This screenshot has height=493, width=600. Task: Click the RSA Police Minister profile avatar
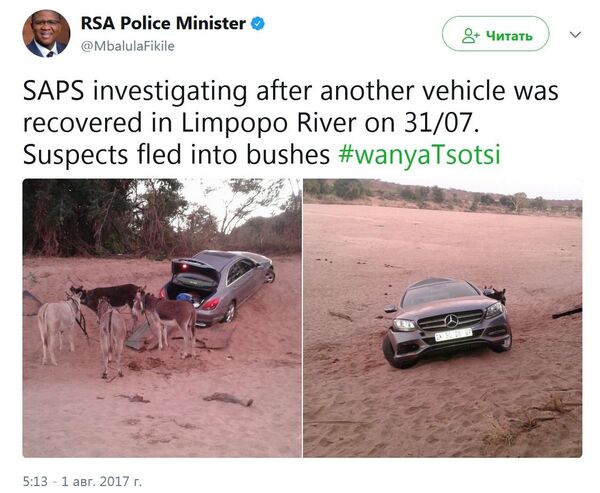tap(46, 34)
